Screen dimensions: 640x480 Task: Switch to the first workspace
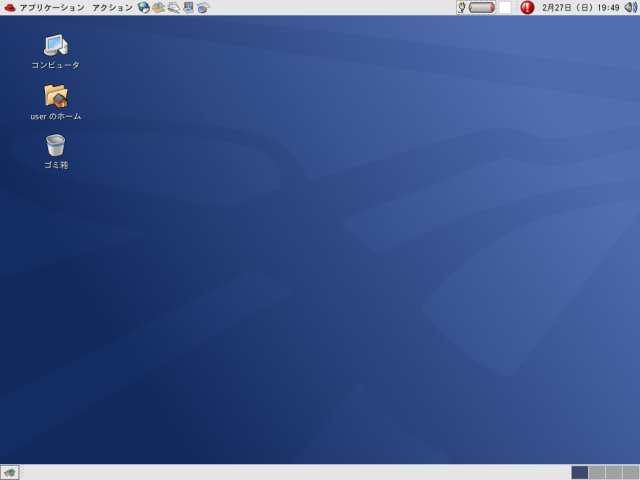point(580,473)
